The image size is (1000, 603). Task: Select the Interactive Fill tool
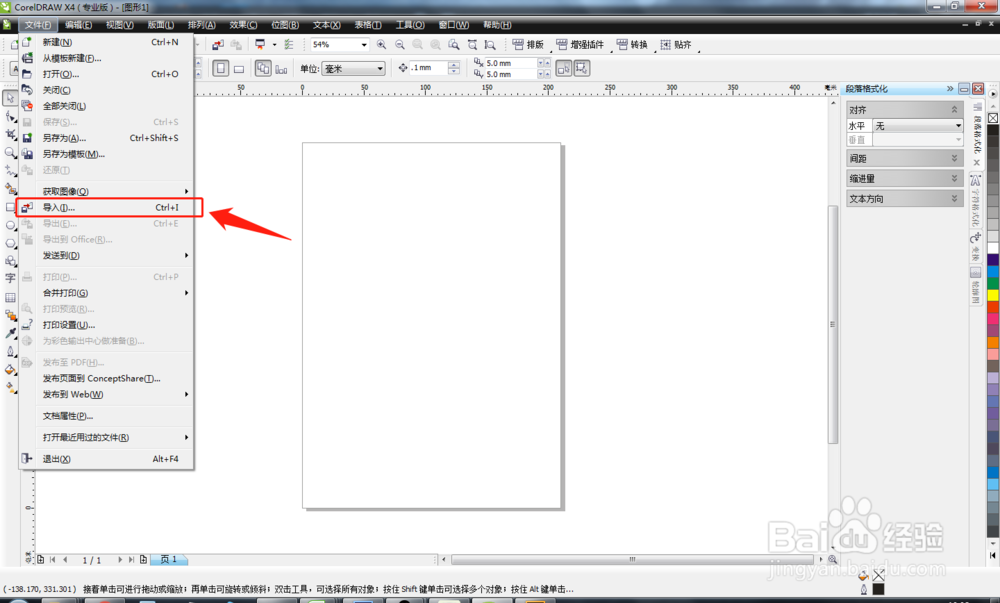10,388
